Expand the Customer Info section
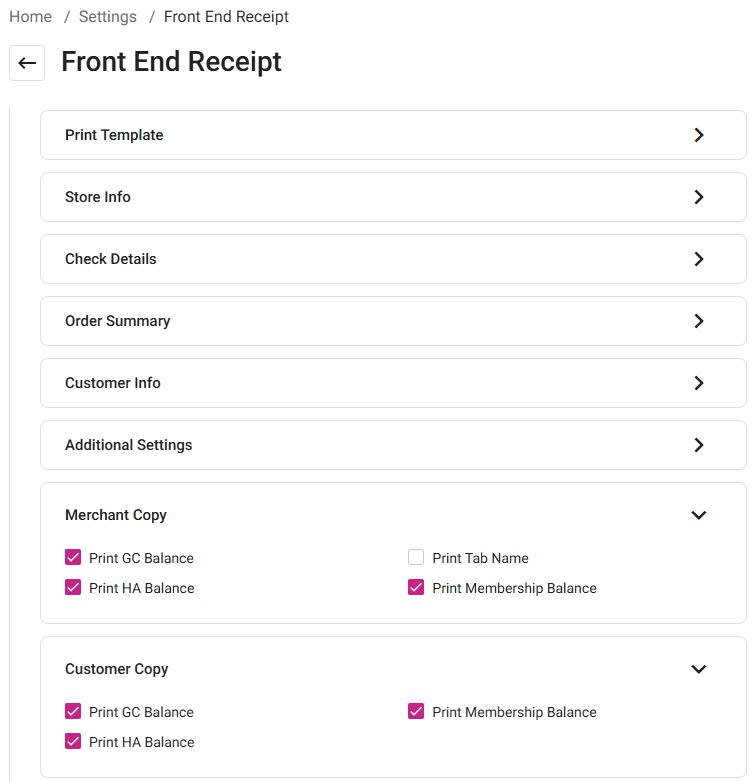This screenshot has height=781, width=752. click(x=698, y=383)
